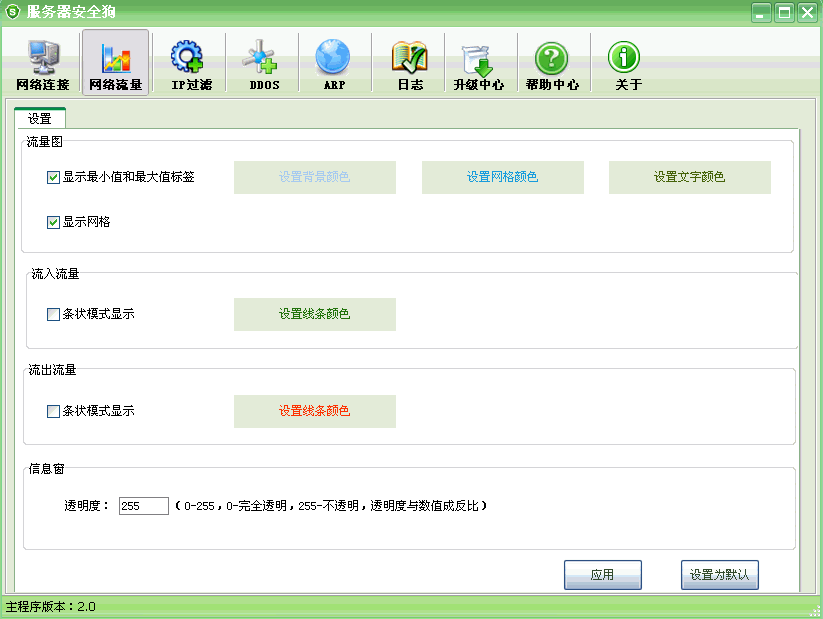Choose text color with 设置文字颜色
This screenshot has height=619, width=823.
(x=689, y=178)
